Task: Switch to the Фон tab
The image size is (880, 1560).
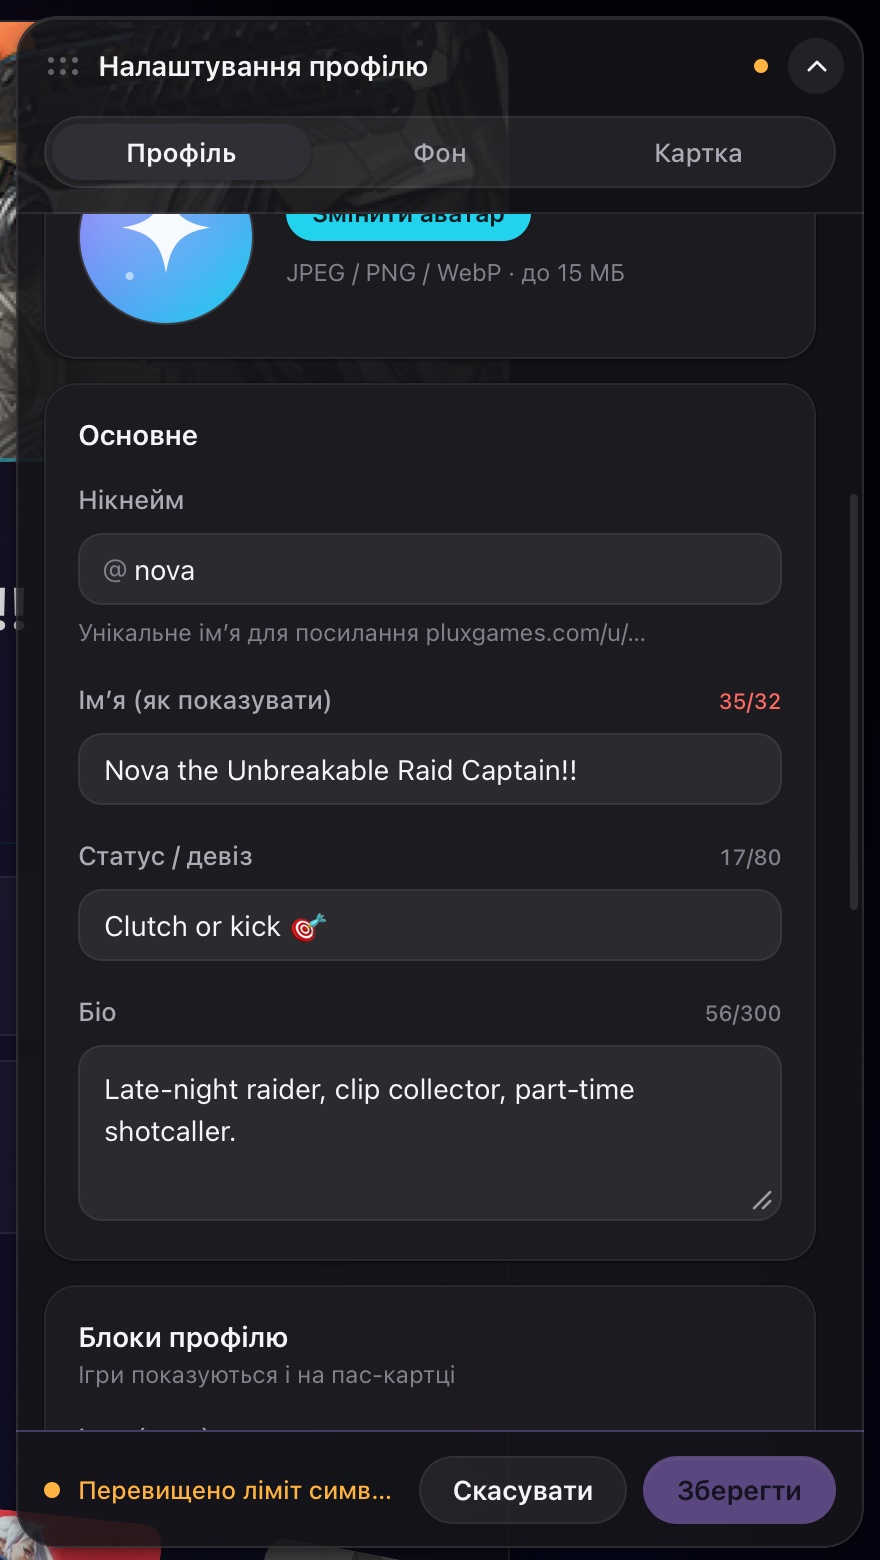Action: pos(440,153)
